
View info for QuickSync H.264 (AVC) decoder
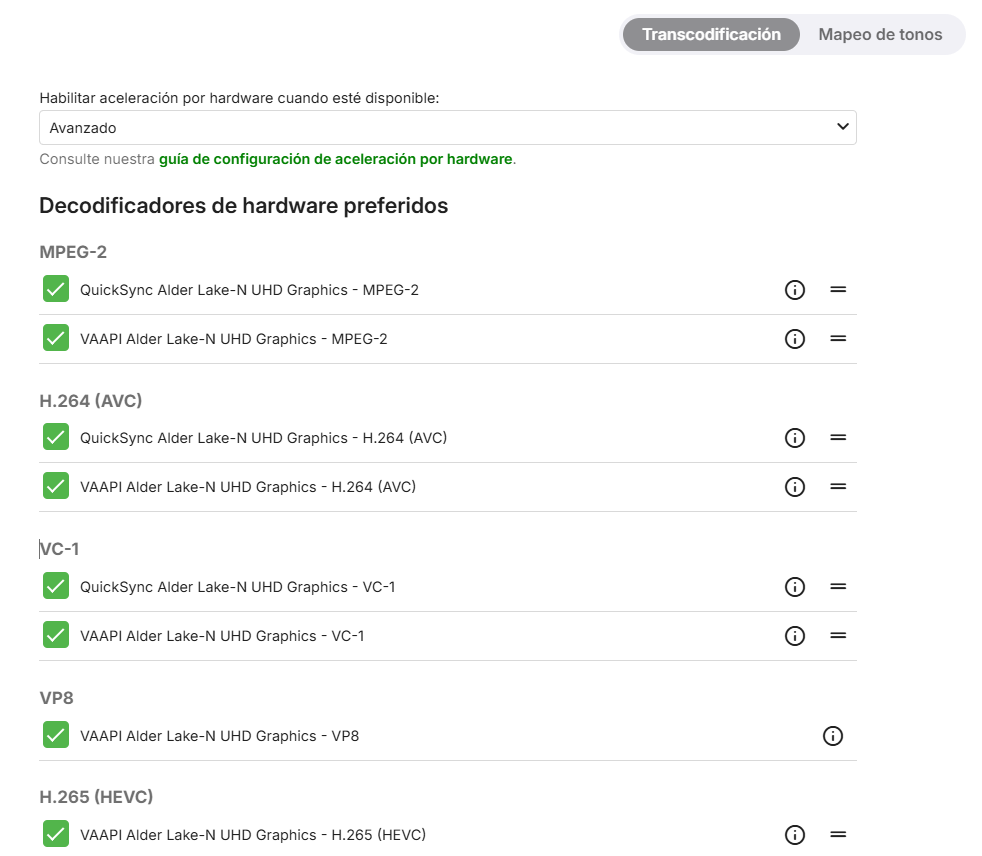tap(795, 437)
